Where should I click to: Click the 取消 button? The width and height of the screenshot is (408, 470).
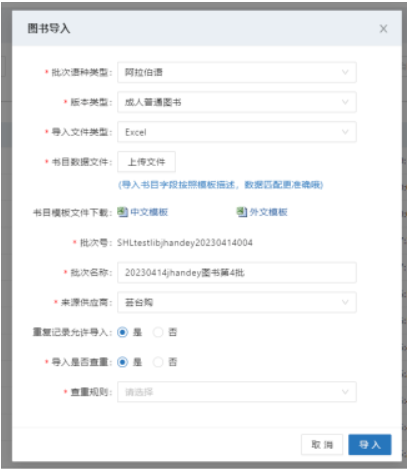322,444
